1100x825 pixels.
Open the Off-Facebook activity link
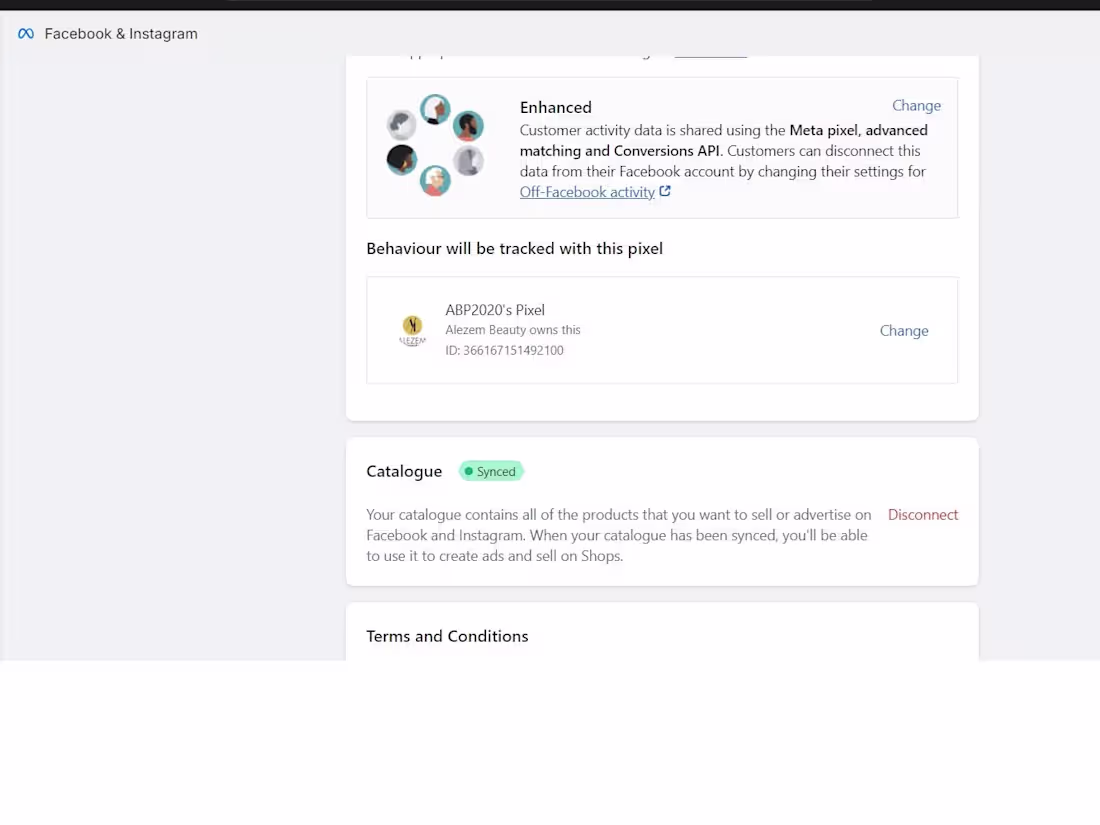tap(587, 192)
